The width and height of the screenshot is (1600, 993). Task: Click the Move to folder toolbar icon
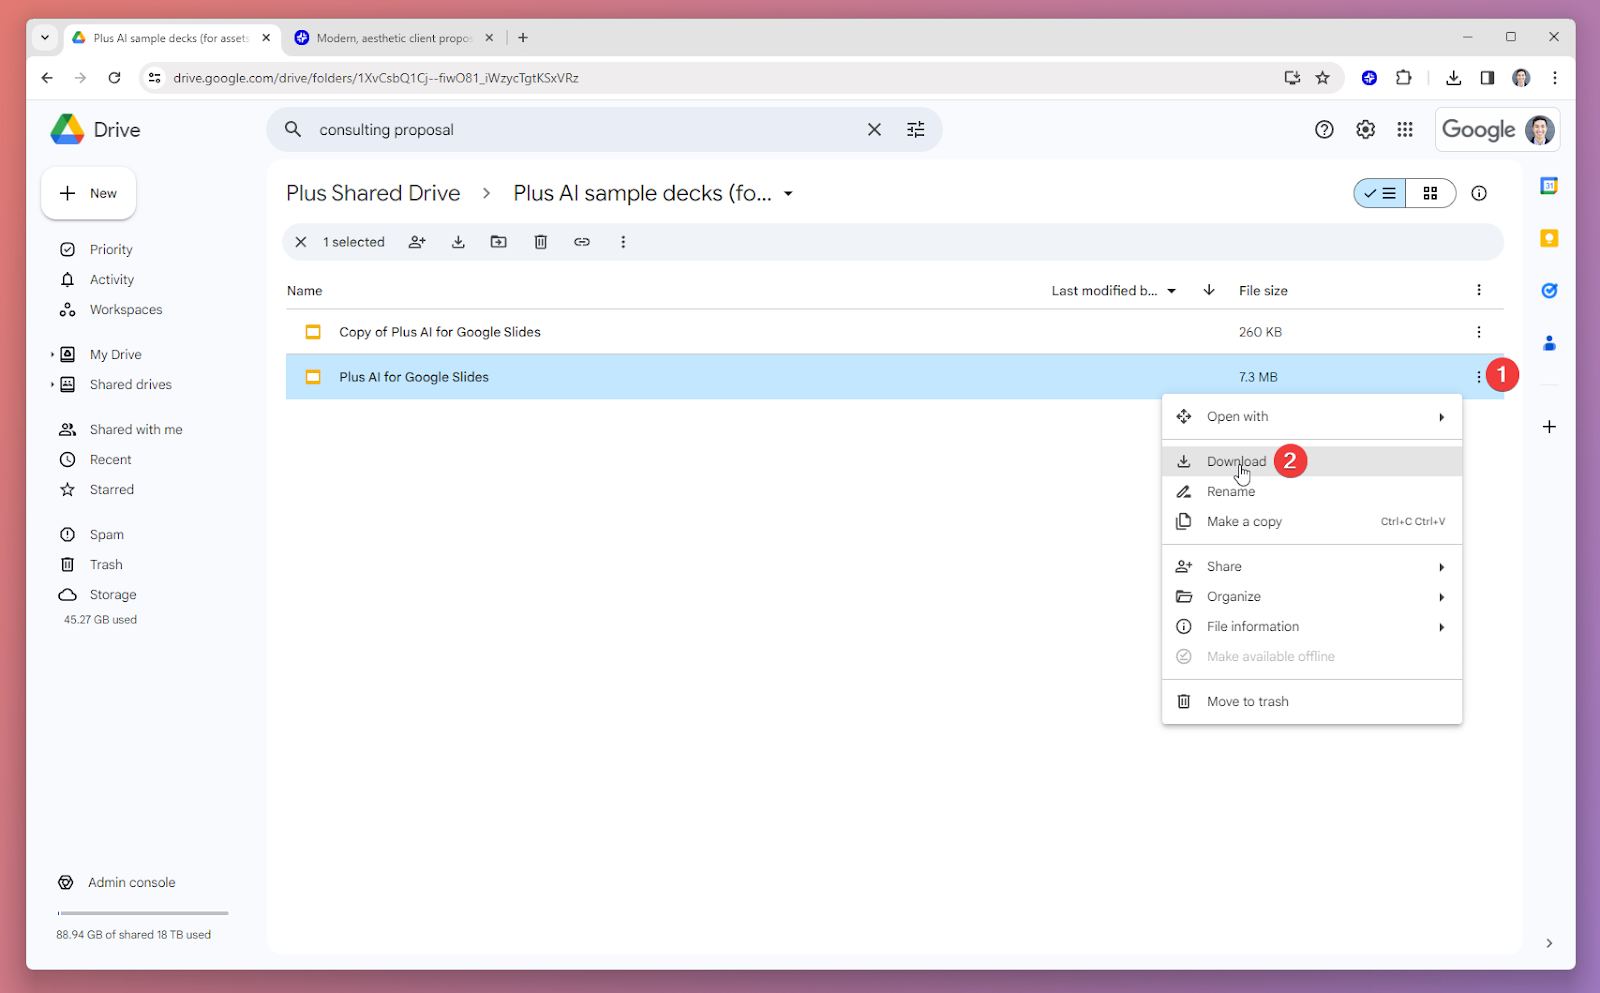499,242
